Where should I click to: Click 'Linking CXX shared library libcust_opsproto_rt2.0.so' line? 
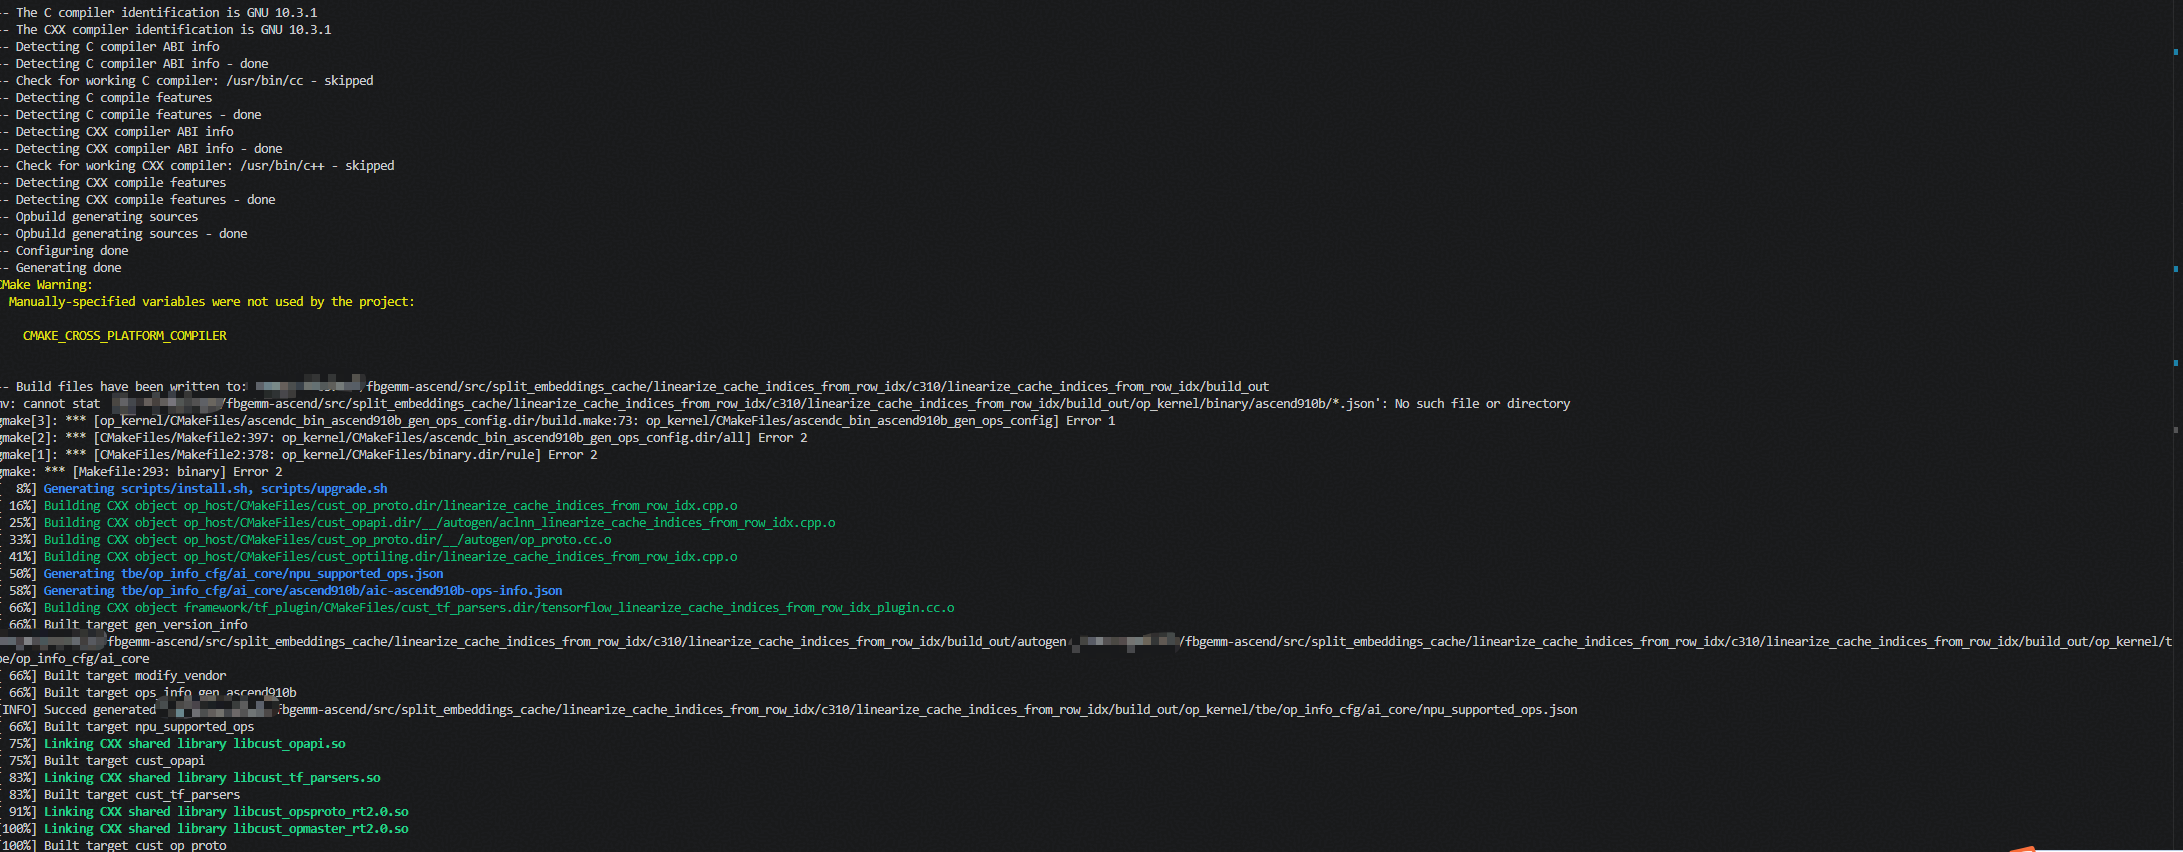204,812
